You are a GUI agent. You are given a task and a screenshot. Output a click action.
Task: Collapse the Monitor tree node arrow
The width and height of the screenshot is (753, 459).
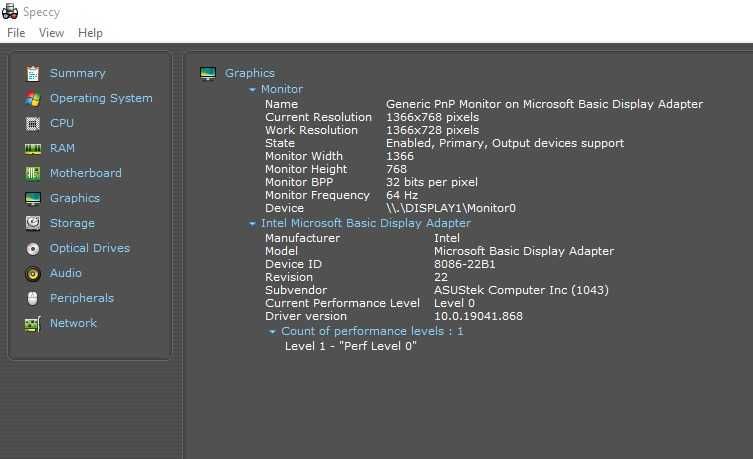tap(252, 90)
